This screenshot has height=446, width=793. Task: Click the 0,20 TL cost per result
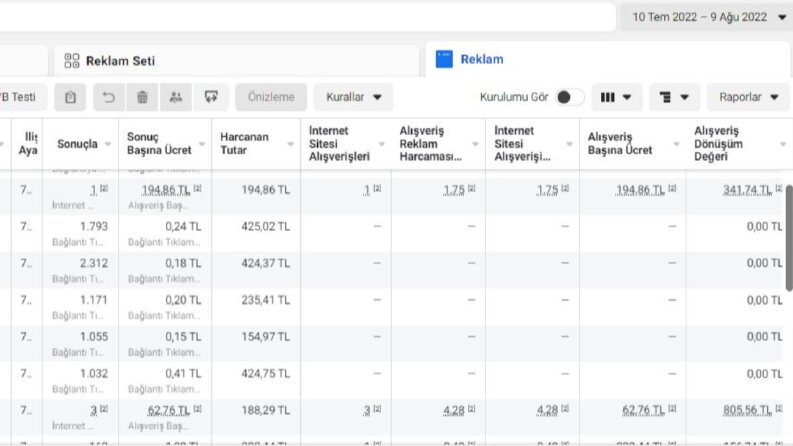pos(183,300)
